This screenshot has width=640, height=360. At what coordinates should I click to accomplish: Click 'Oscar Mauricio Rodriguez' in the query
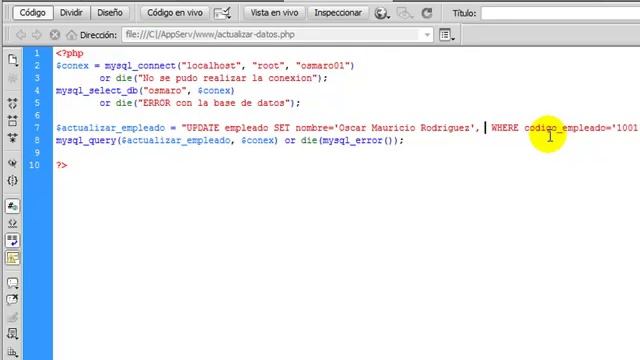(404, 128)
